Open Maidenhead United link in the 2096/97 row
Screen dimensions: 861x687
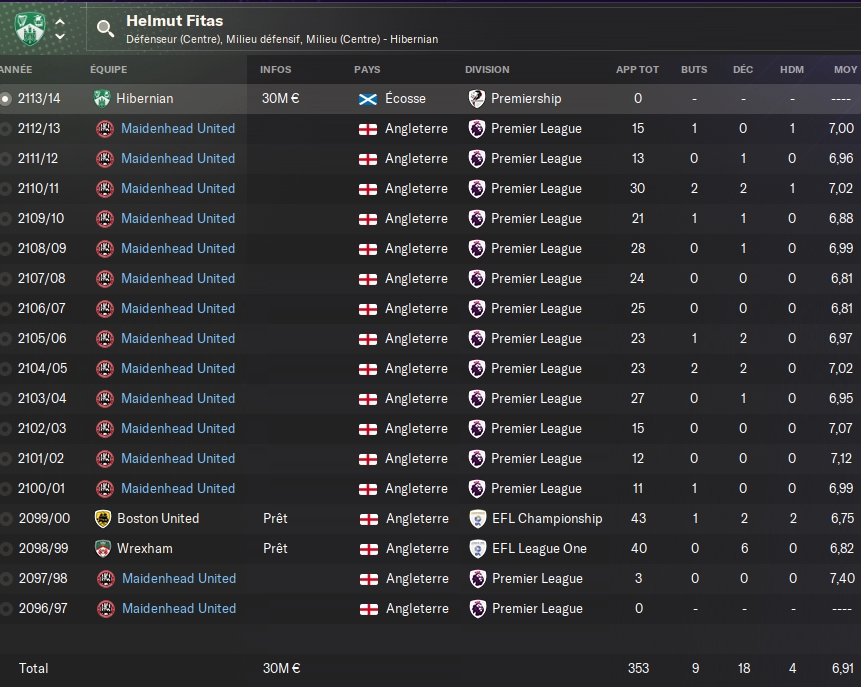pos(178,608)
